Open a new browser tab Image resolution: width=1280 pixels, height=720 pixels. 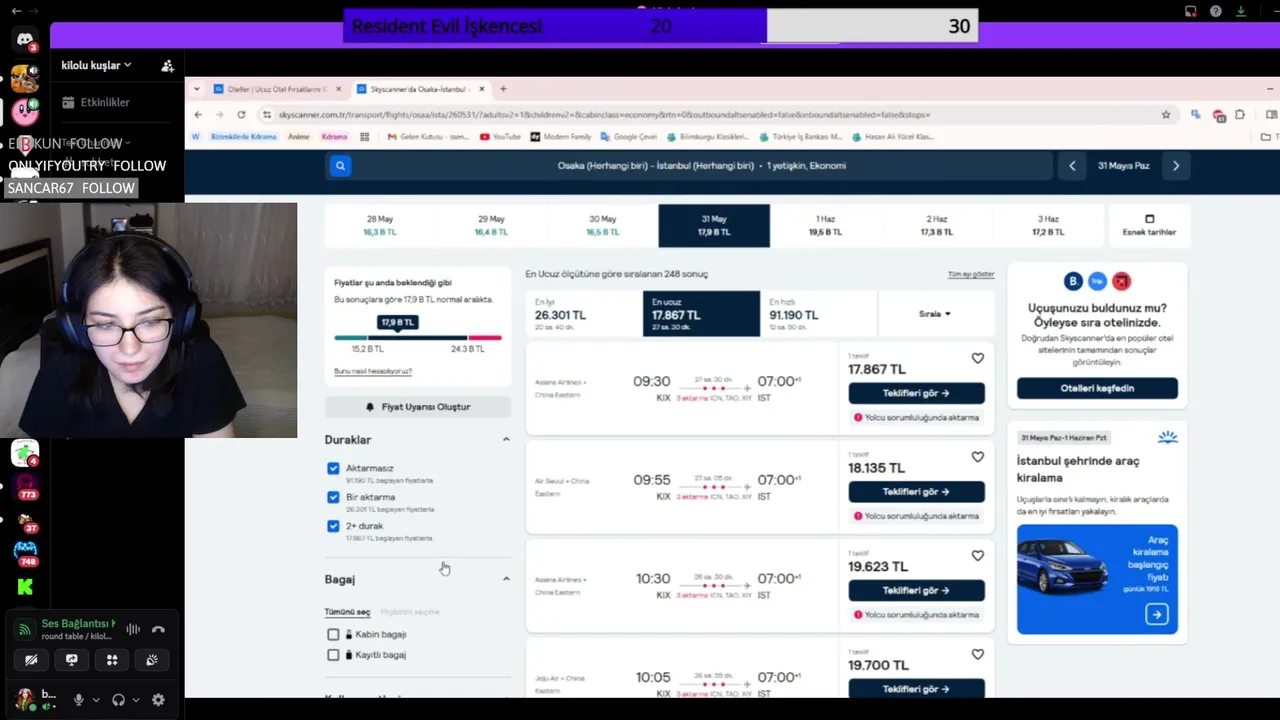(503, 89)
